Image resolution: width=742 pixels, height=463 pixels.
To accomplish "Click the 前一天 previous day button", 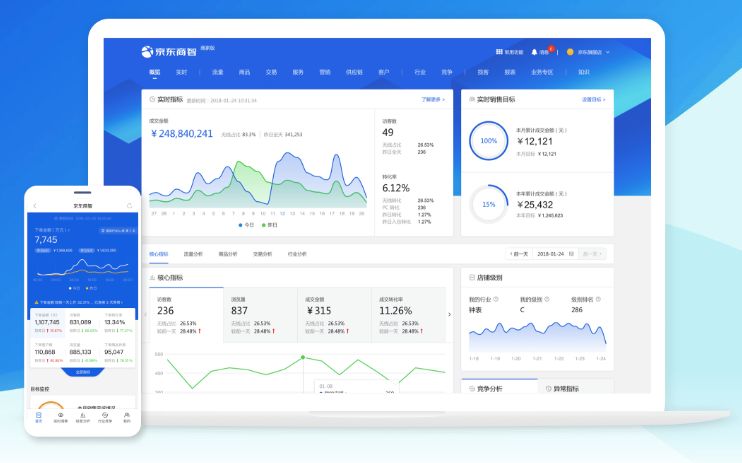I will (519, 254).
